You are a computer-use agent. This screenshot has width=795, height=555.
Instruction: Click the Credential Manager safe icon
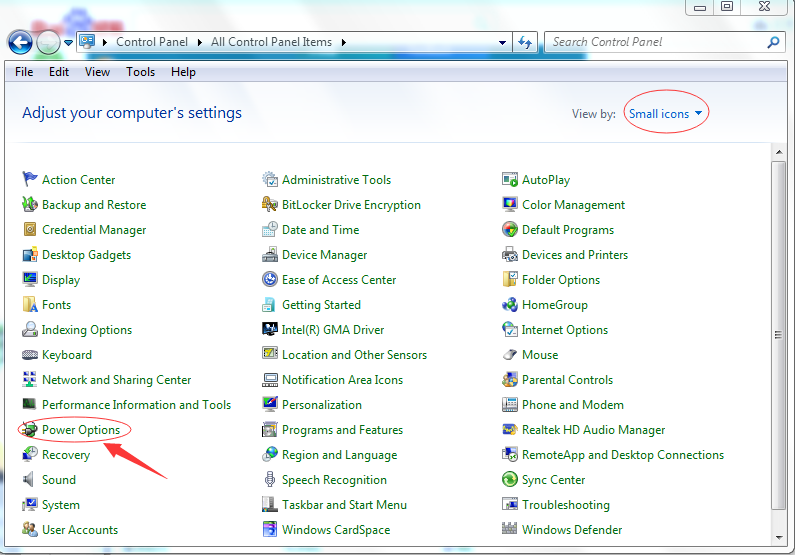coord(30,229)
